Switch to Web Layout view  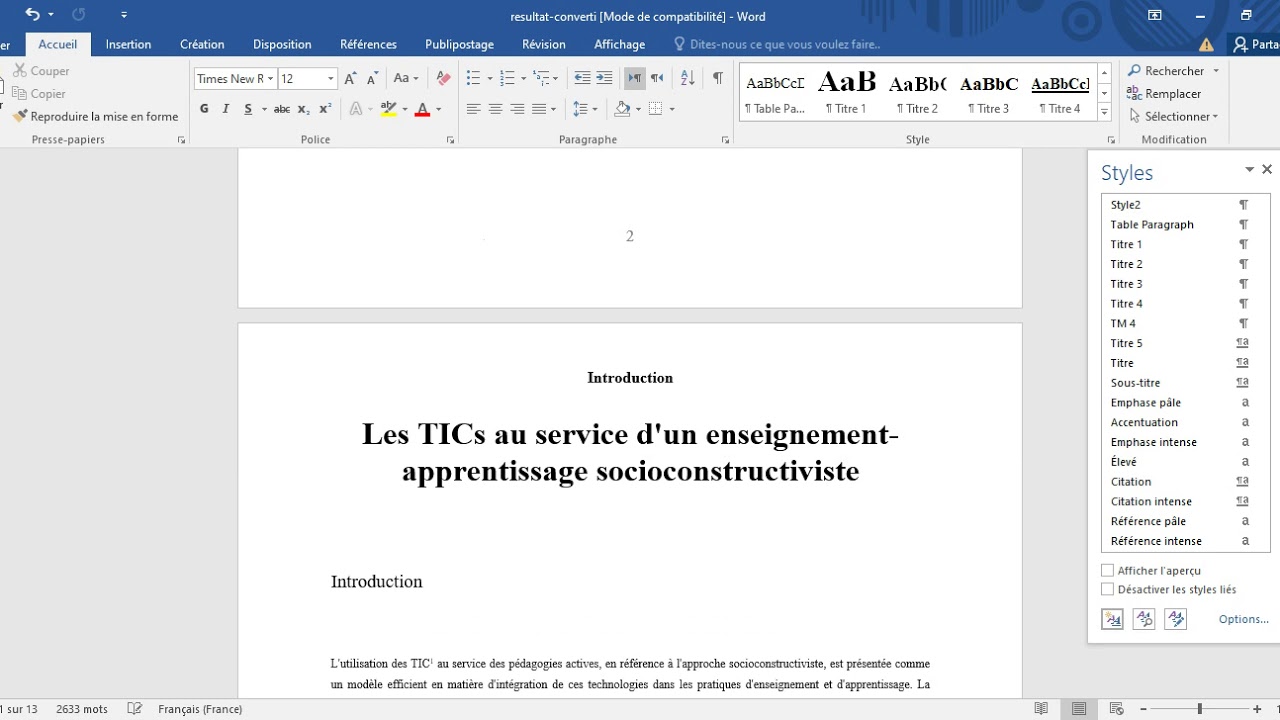1116,709
